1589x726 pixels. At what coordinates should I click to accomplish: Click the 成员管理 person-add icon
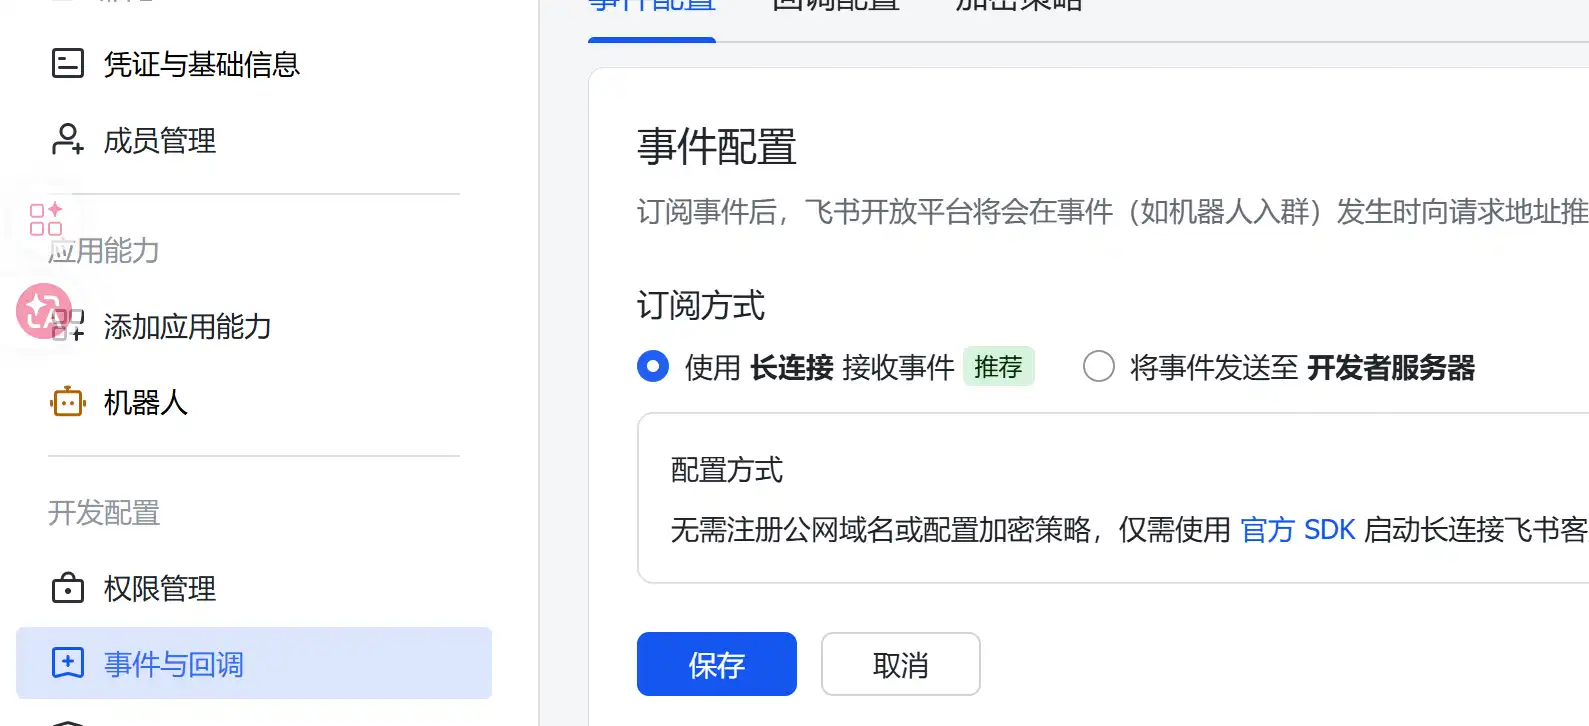pos(66,140)
